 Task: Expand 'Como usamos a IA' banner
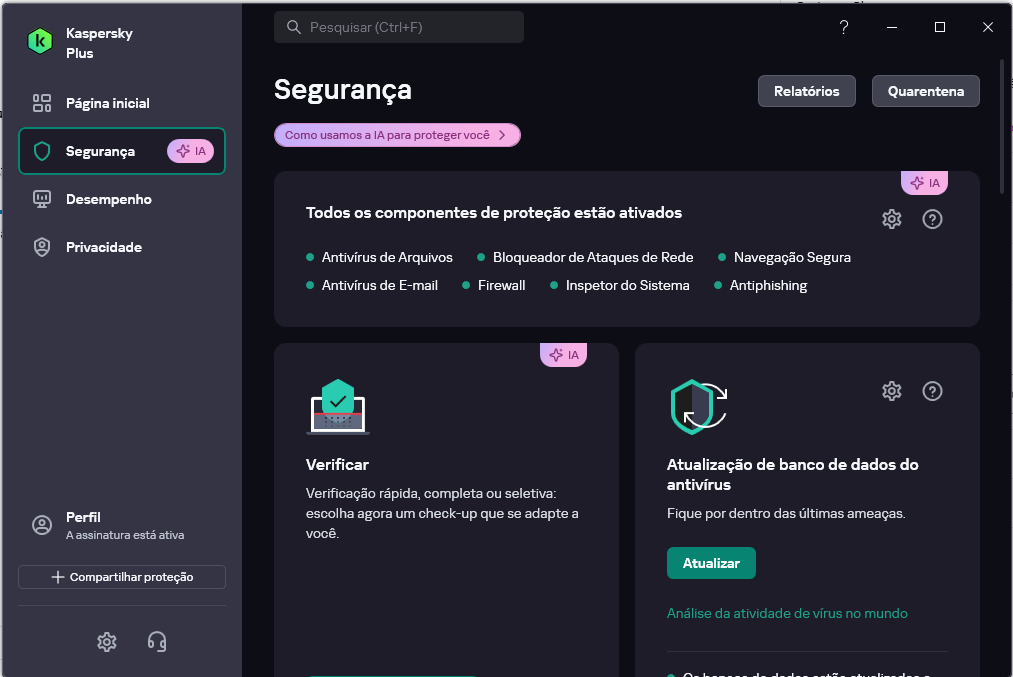click(397, 135)
